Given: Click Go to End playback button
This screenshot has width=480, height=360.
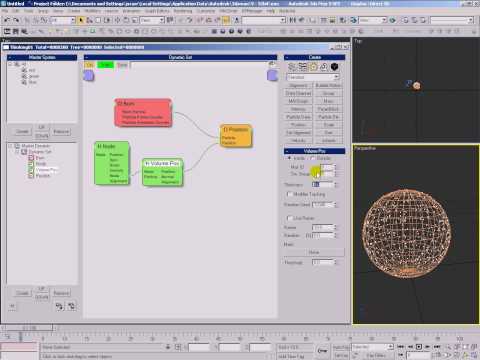Looking at the screenshot, I should tap(436, 347).
